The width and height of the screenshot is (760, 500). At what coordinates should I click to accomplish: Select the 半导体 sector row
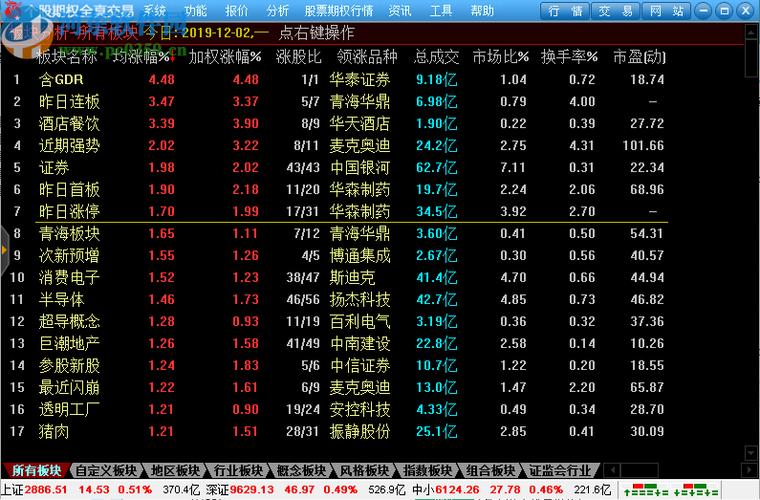[x=337, y=299]
